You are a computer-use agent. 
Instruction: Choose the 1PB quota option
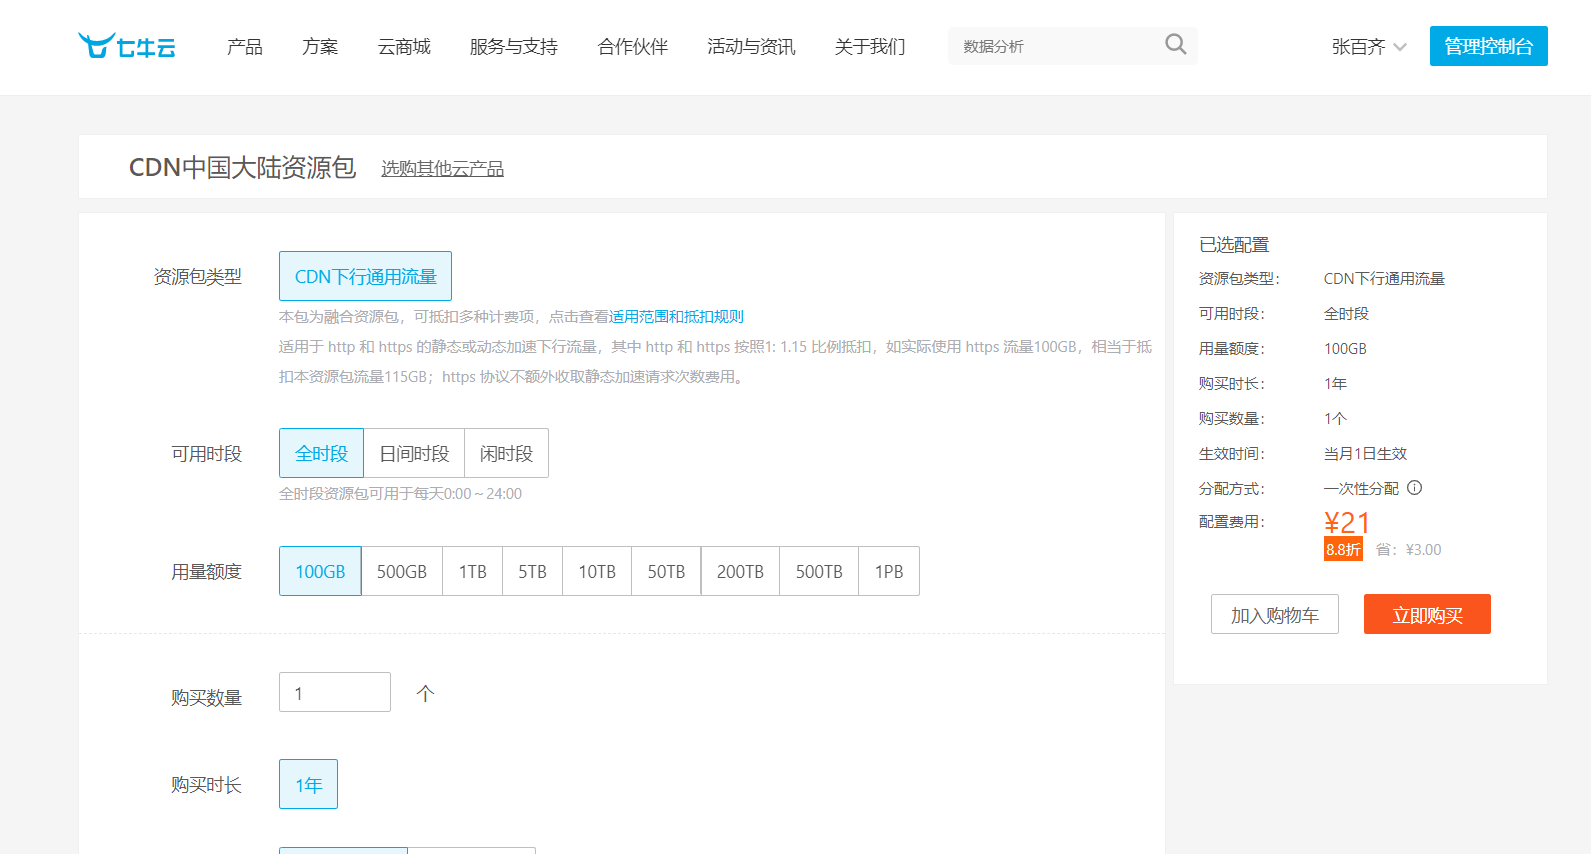pyautogui.click(x=888, y=571)
